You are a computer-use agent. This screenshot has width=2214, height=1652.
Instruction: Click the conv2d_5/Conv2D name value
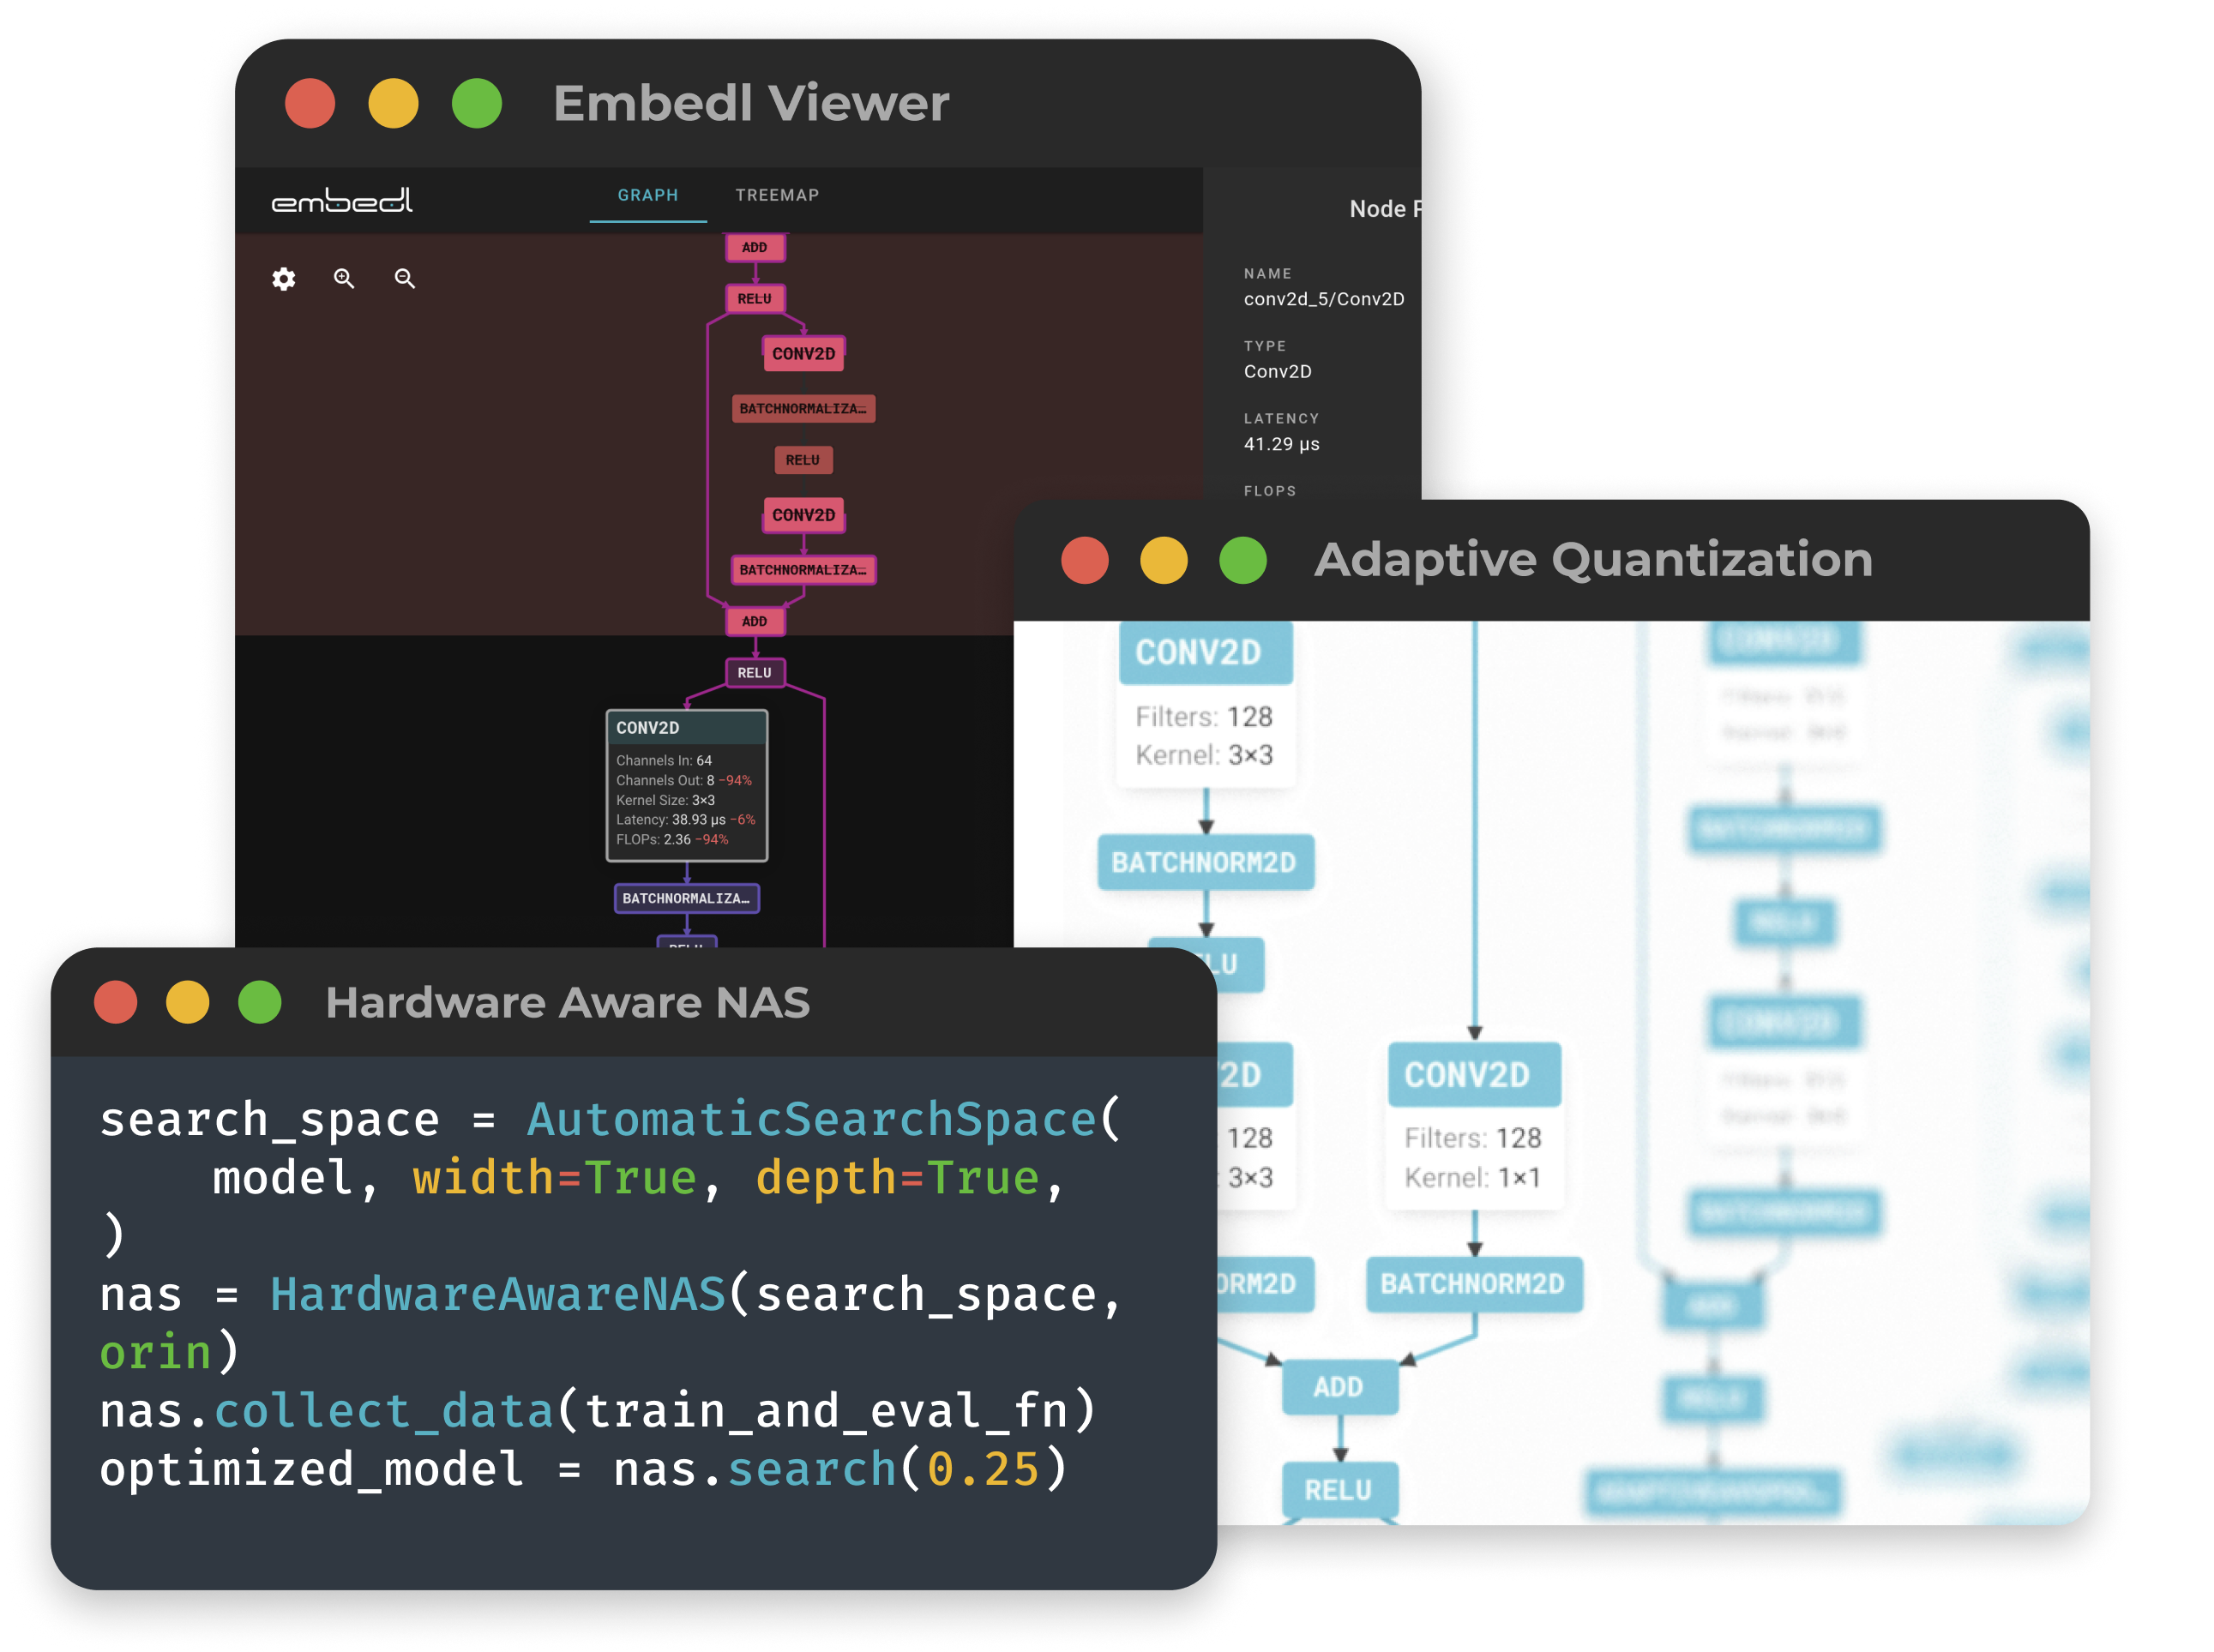tap(1323, 299)
